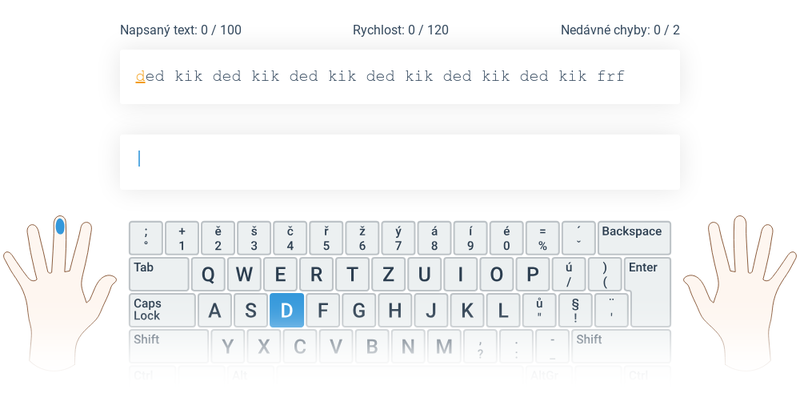This screenshot has width=800, height=400.
Task: Click the right Shift key
Action: [x=621, y=346]
